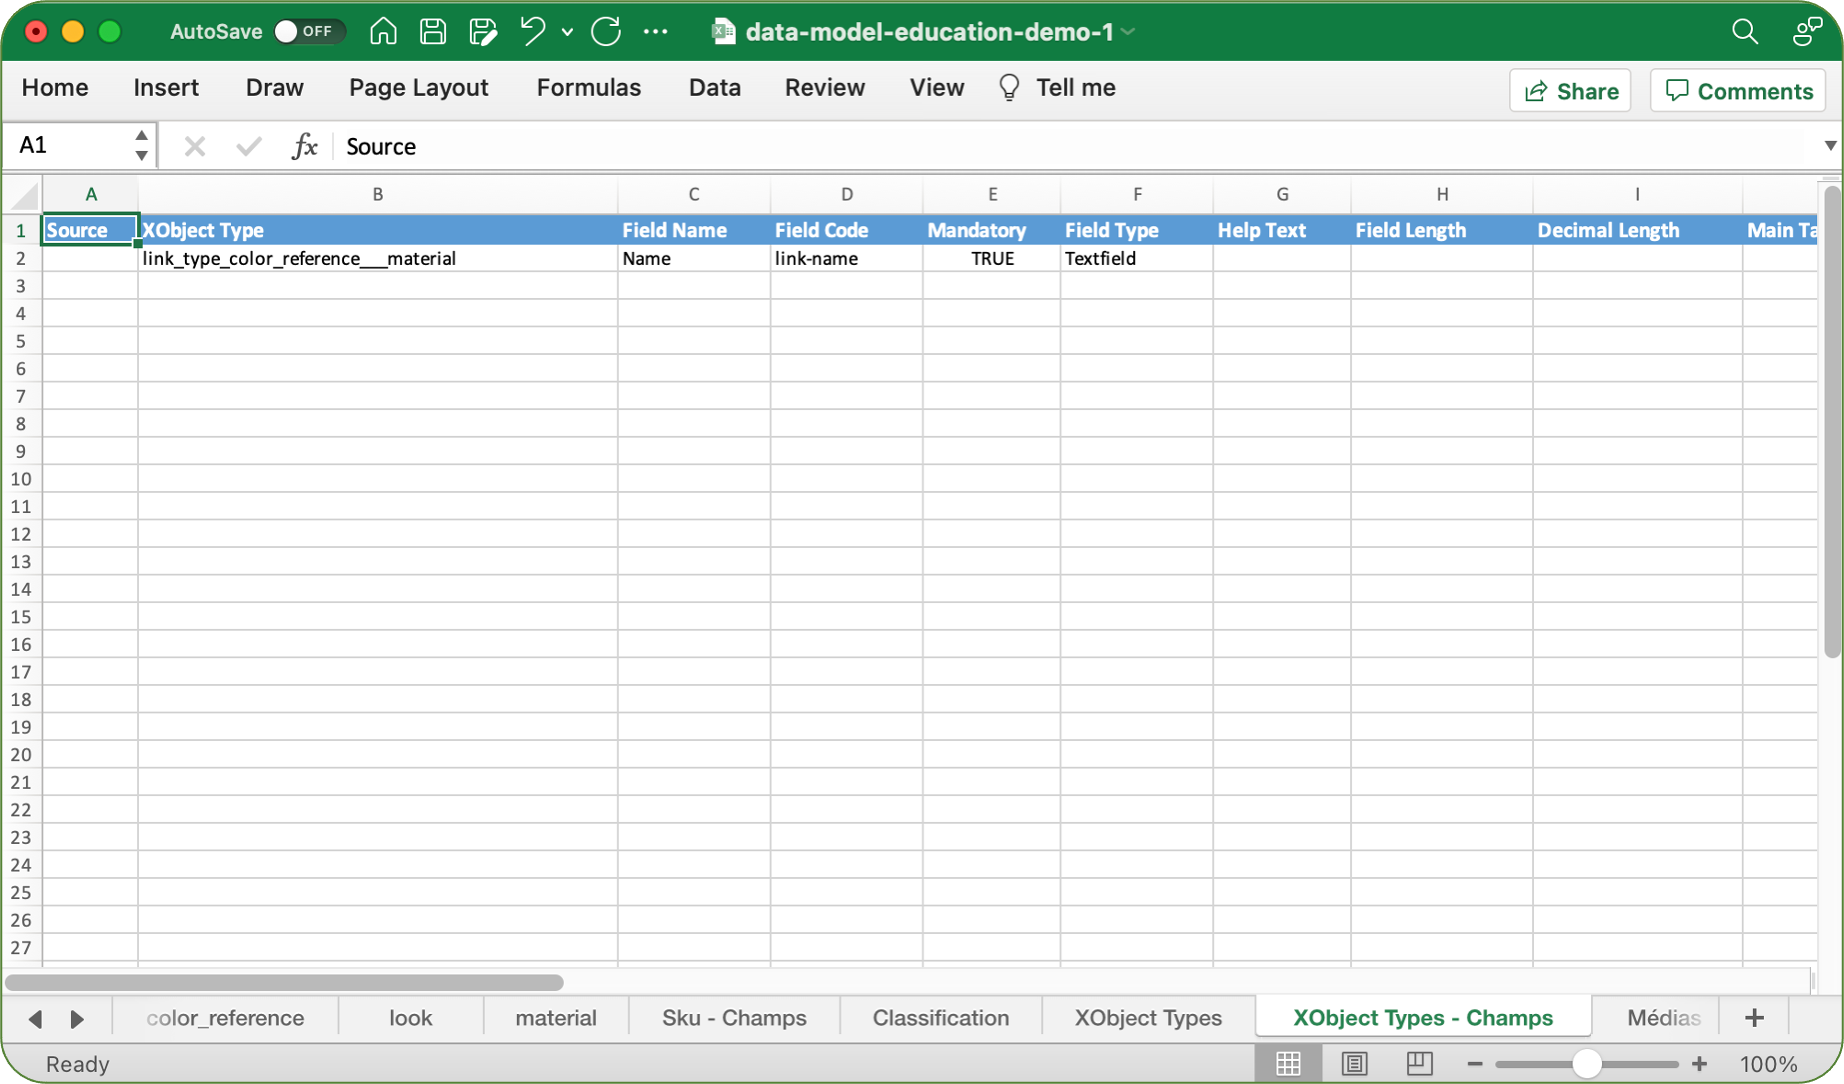
Task: Click the Decimal Length header cell
Action: [1637, 230]
